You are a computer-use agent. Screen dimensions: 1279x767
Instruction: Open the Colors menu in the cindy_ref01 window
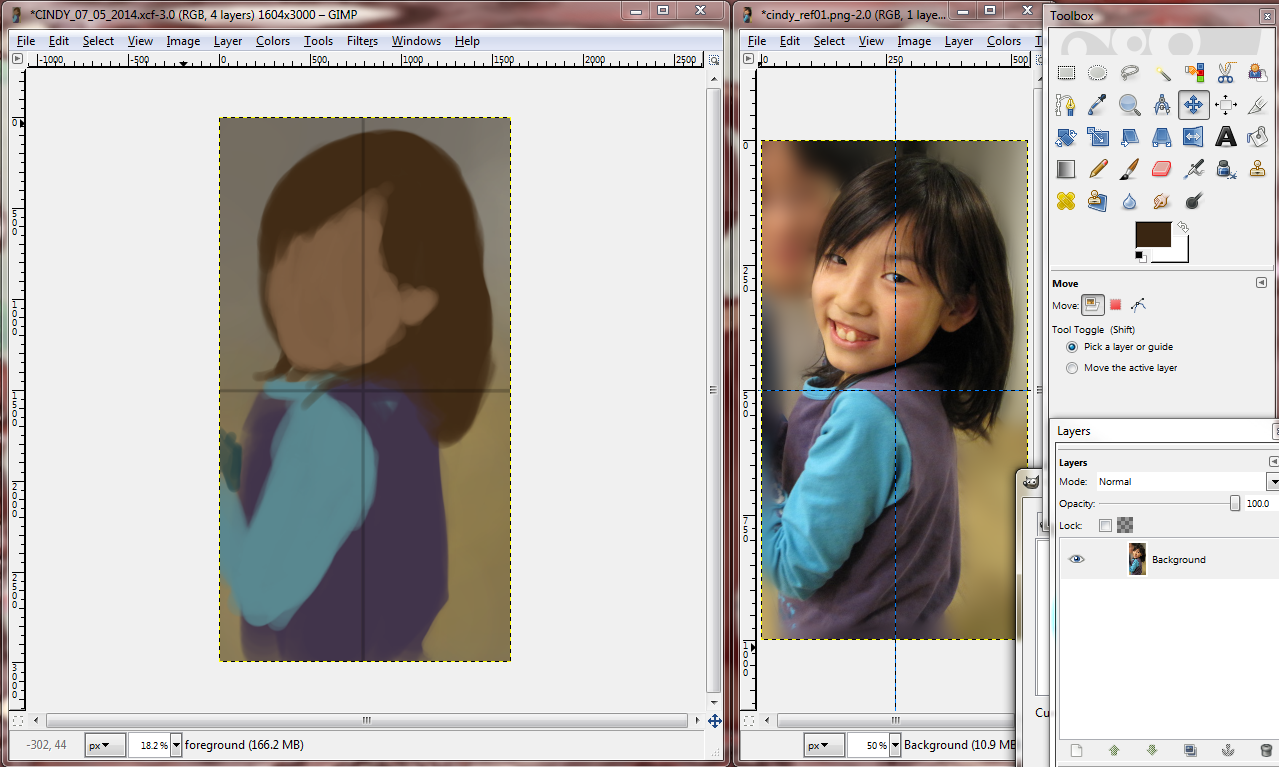(1003, 41)
